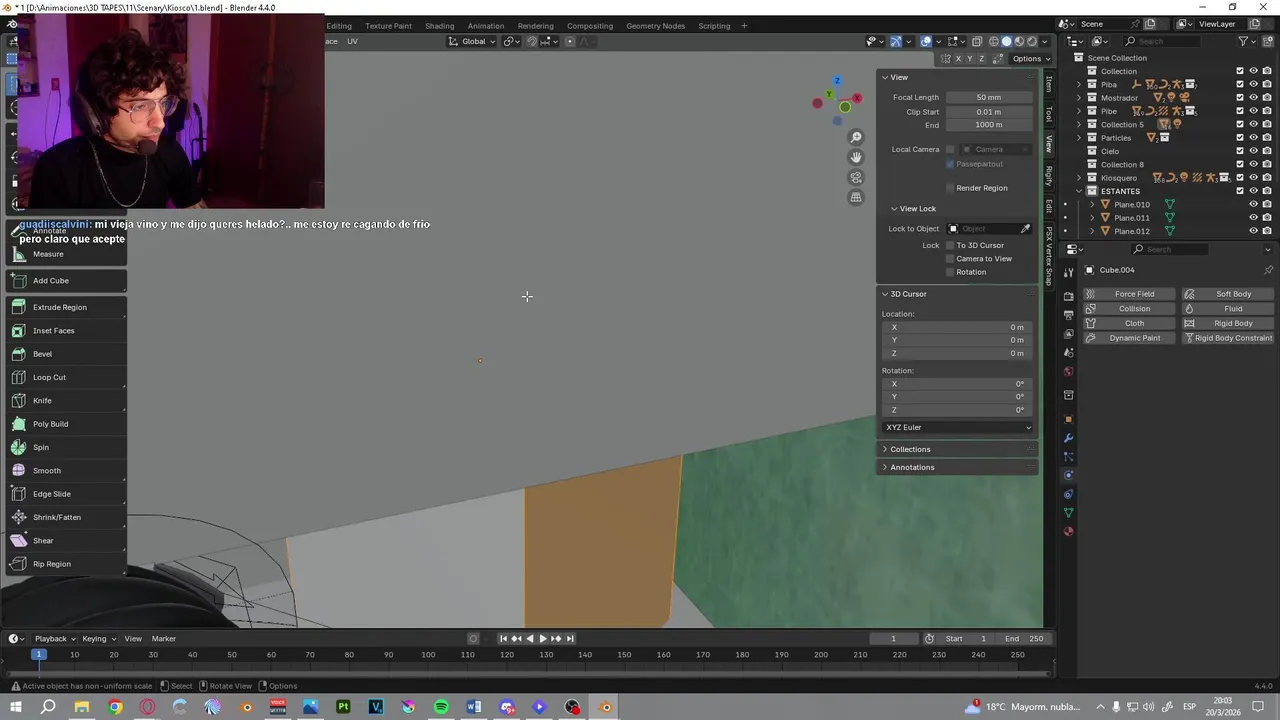Open the Texture Paint workspace
The image size is (1280, 720).
pos(388,26)
